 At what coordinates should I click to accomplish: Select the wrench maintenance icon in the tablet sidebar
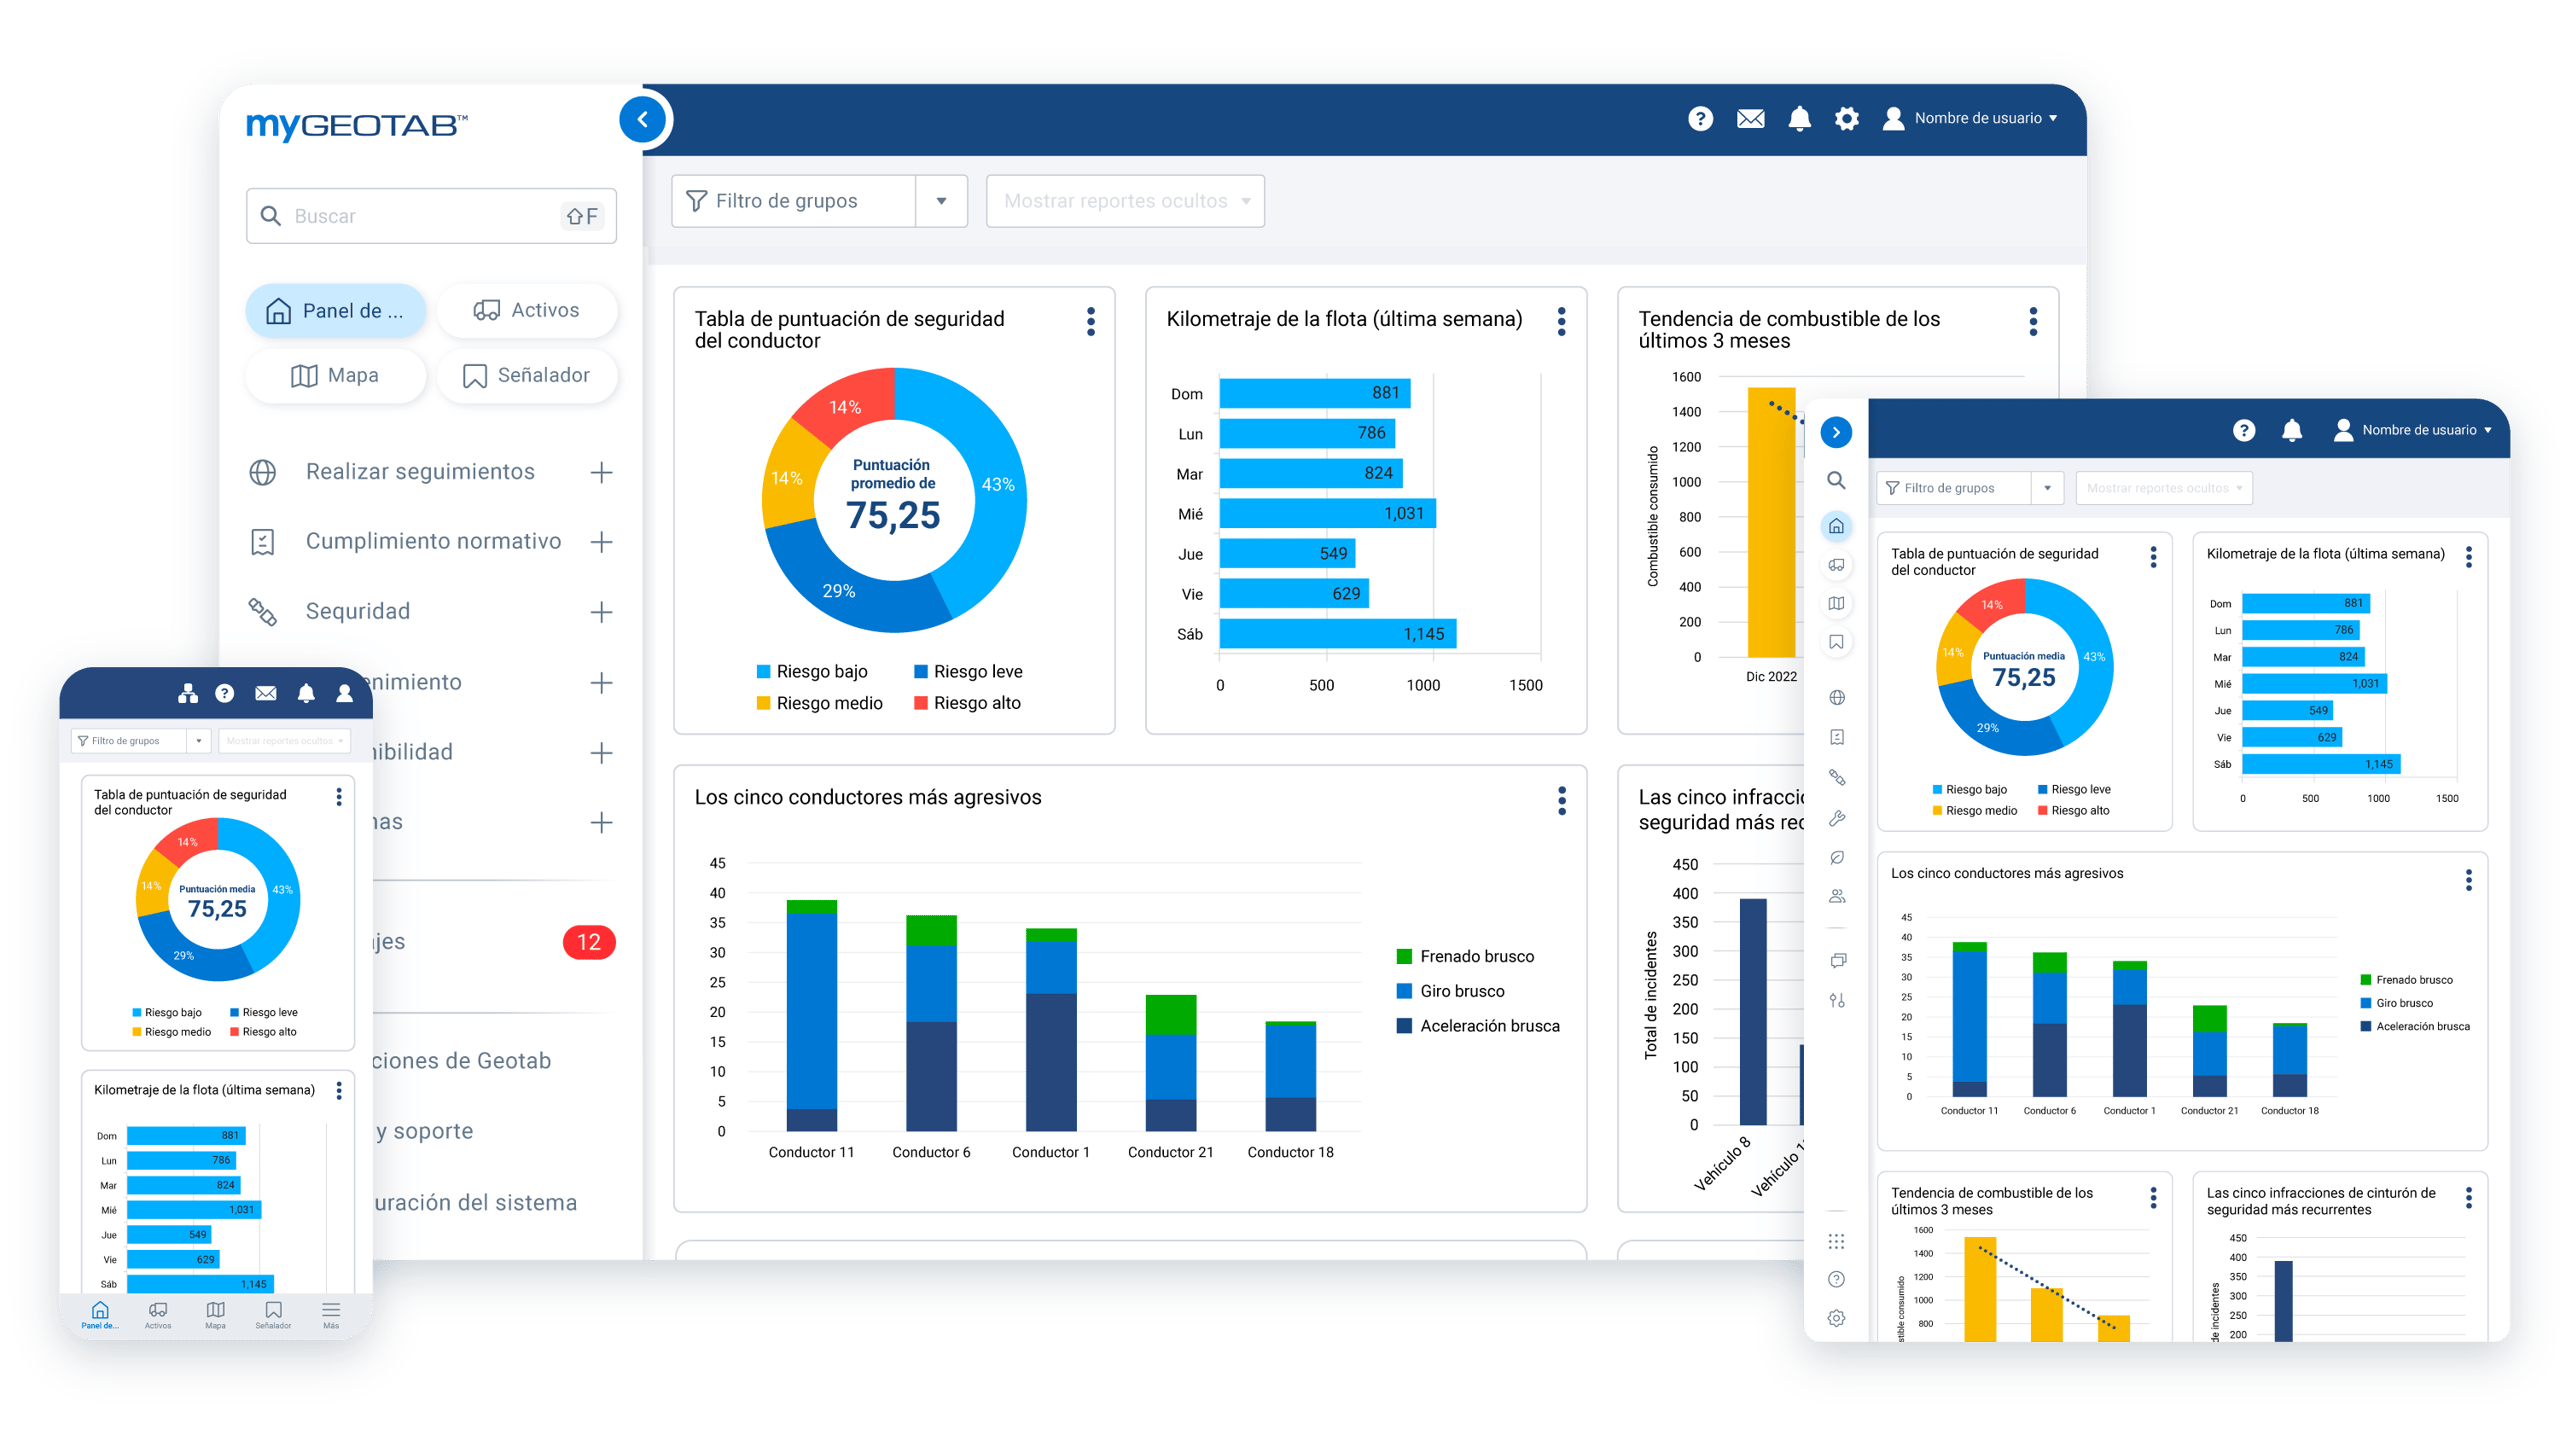pos(1835,818)
